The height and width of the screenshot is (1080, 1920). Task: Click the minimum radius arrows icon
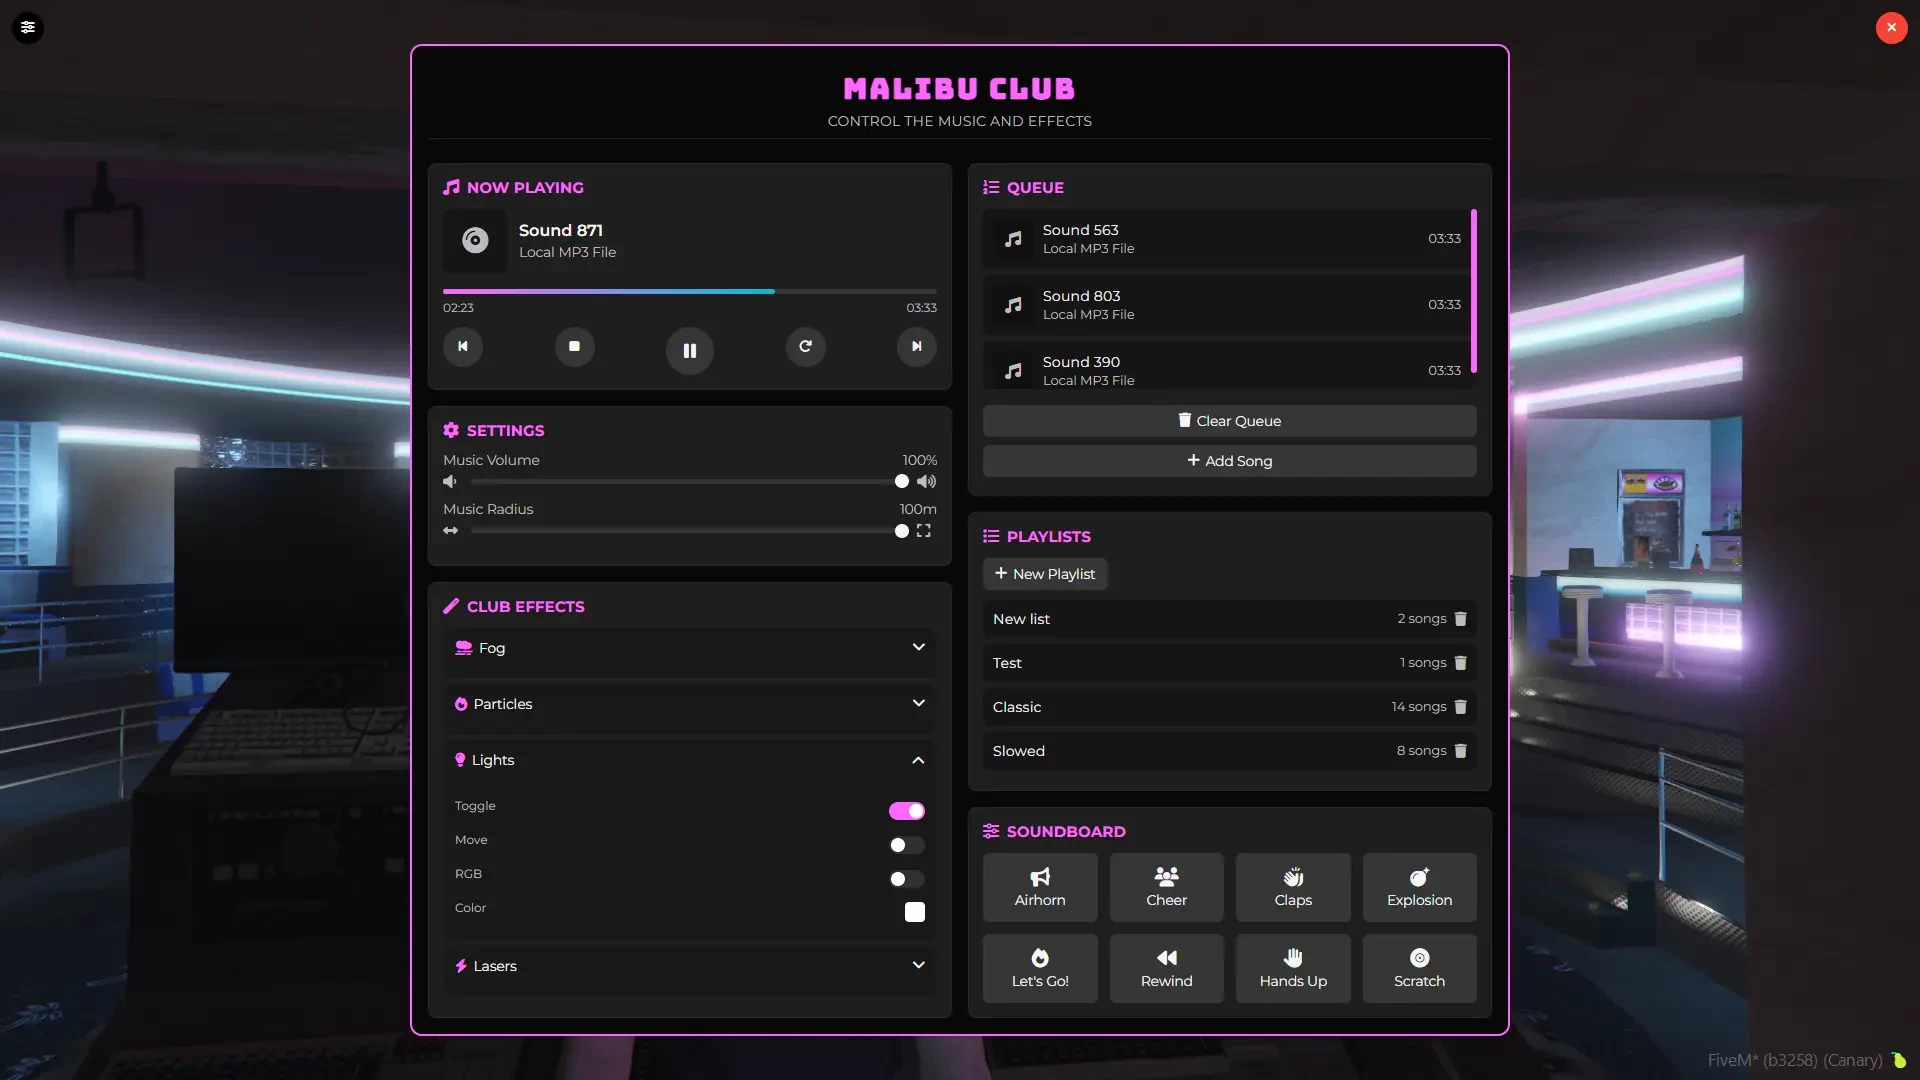[451, 531]
